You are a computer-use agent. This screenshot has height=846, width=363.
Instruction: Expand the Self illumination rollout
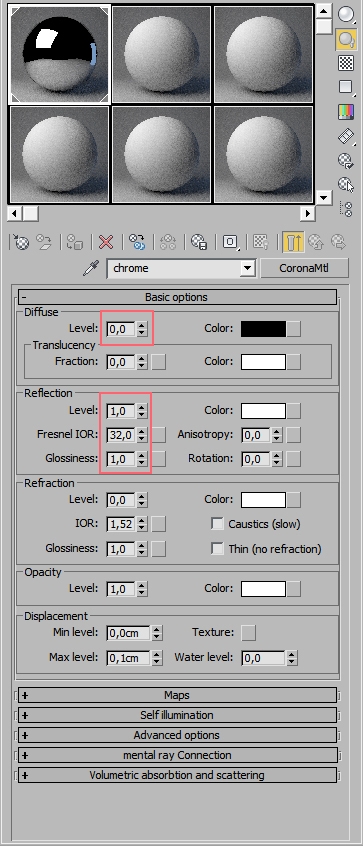click(177, 715)
